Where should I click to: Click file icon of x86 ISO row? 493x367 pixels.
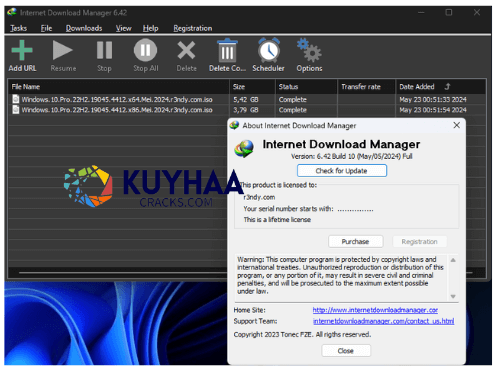tap(15, 110)
